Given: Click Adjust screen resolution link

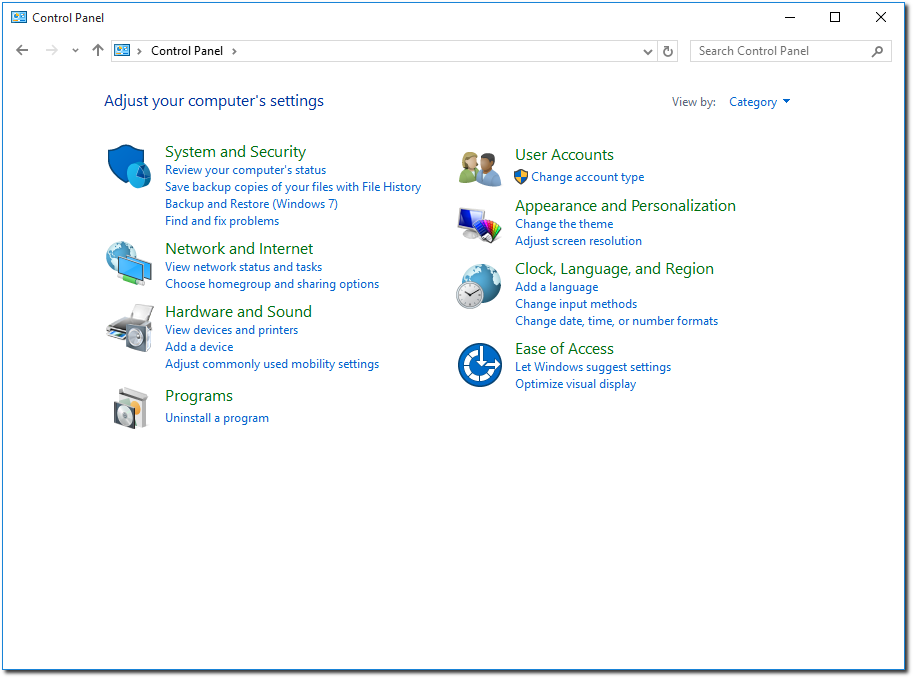Looking at the screenshot, I should pyautogui.click(x=579, y=241).
